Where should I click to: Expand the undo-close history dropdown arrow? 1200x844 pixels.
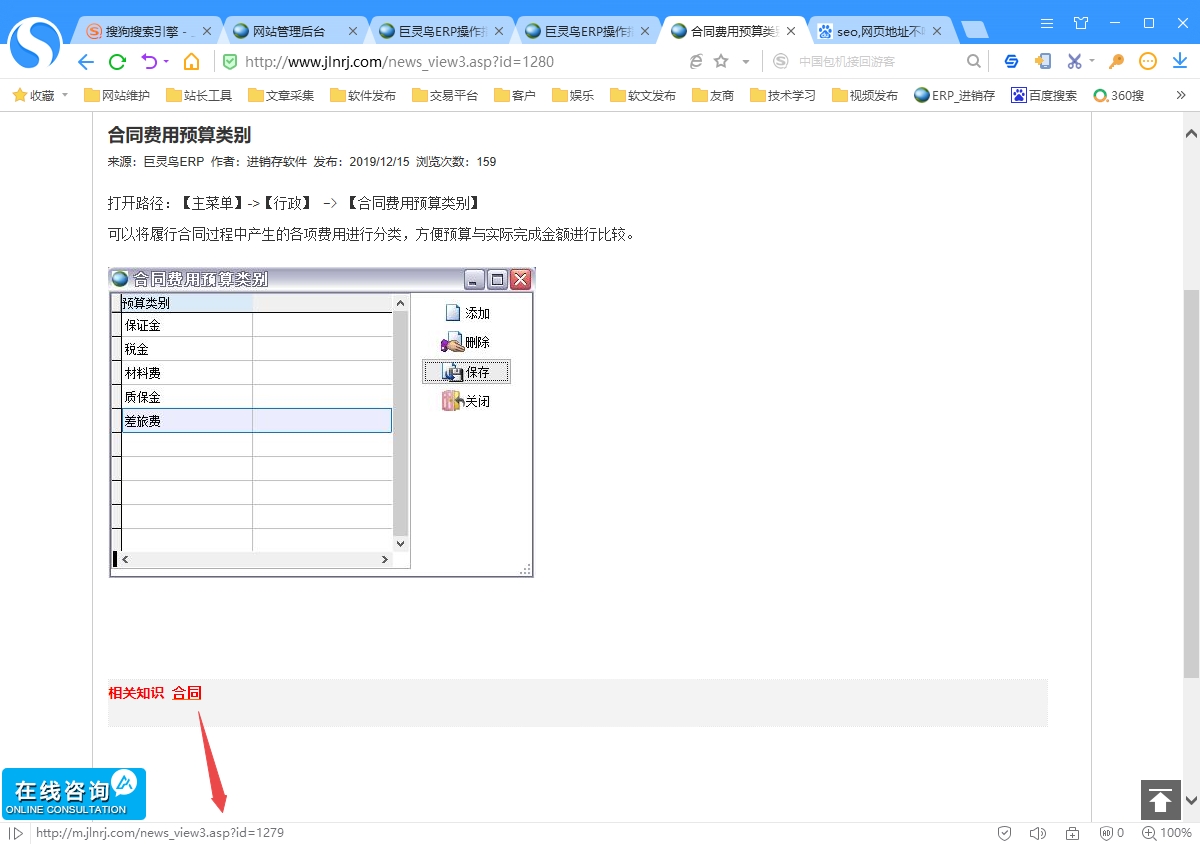166,62
